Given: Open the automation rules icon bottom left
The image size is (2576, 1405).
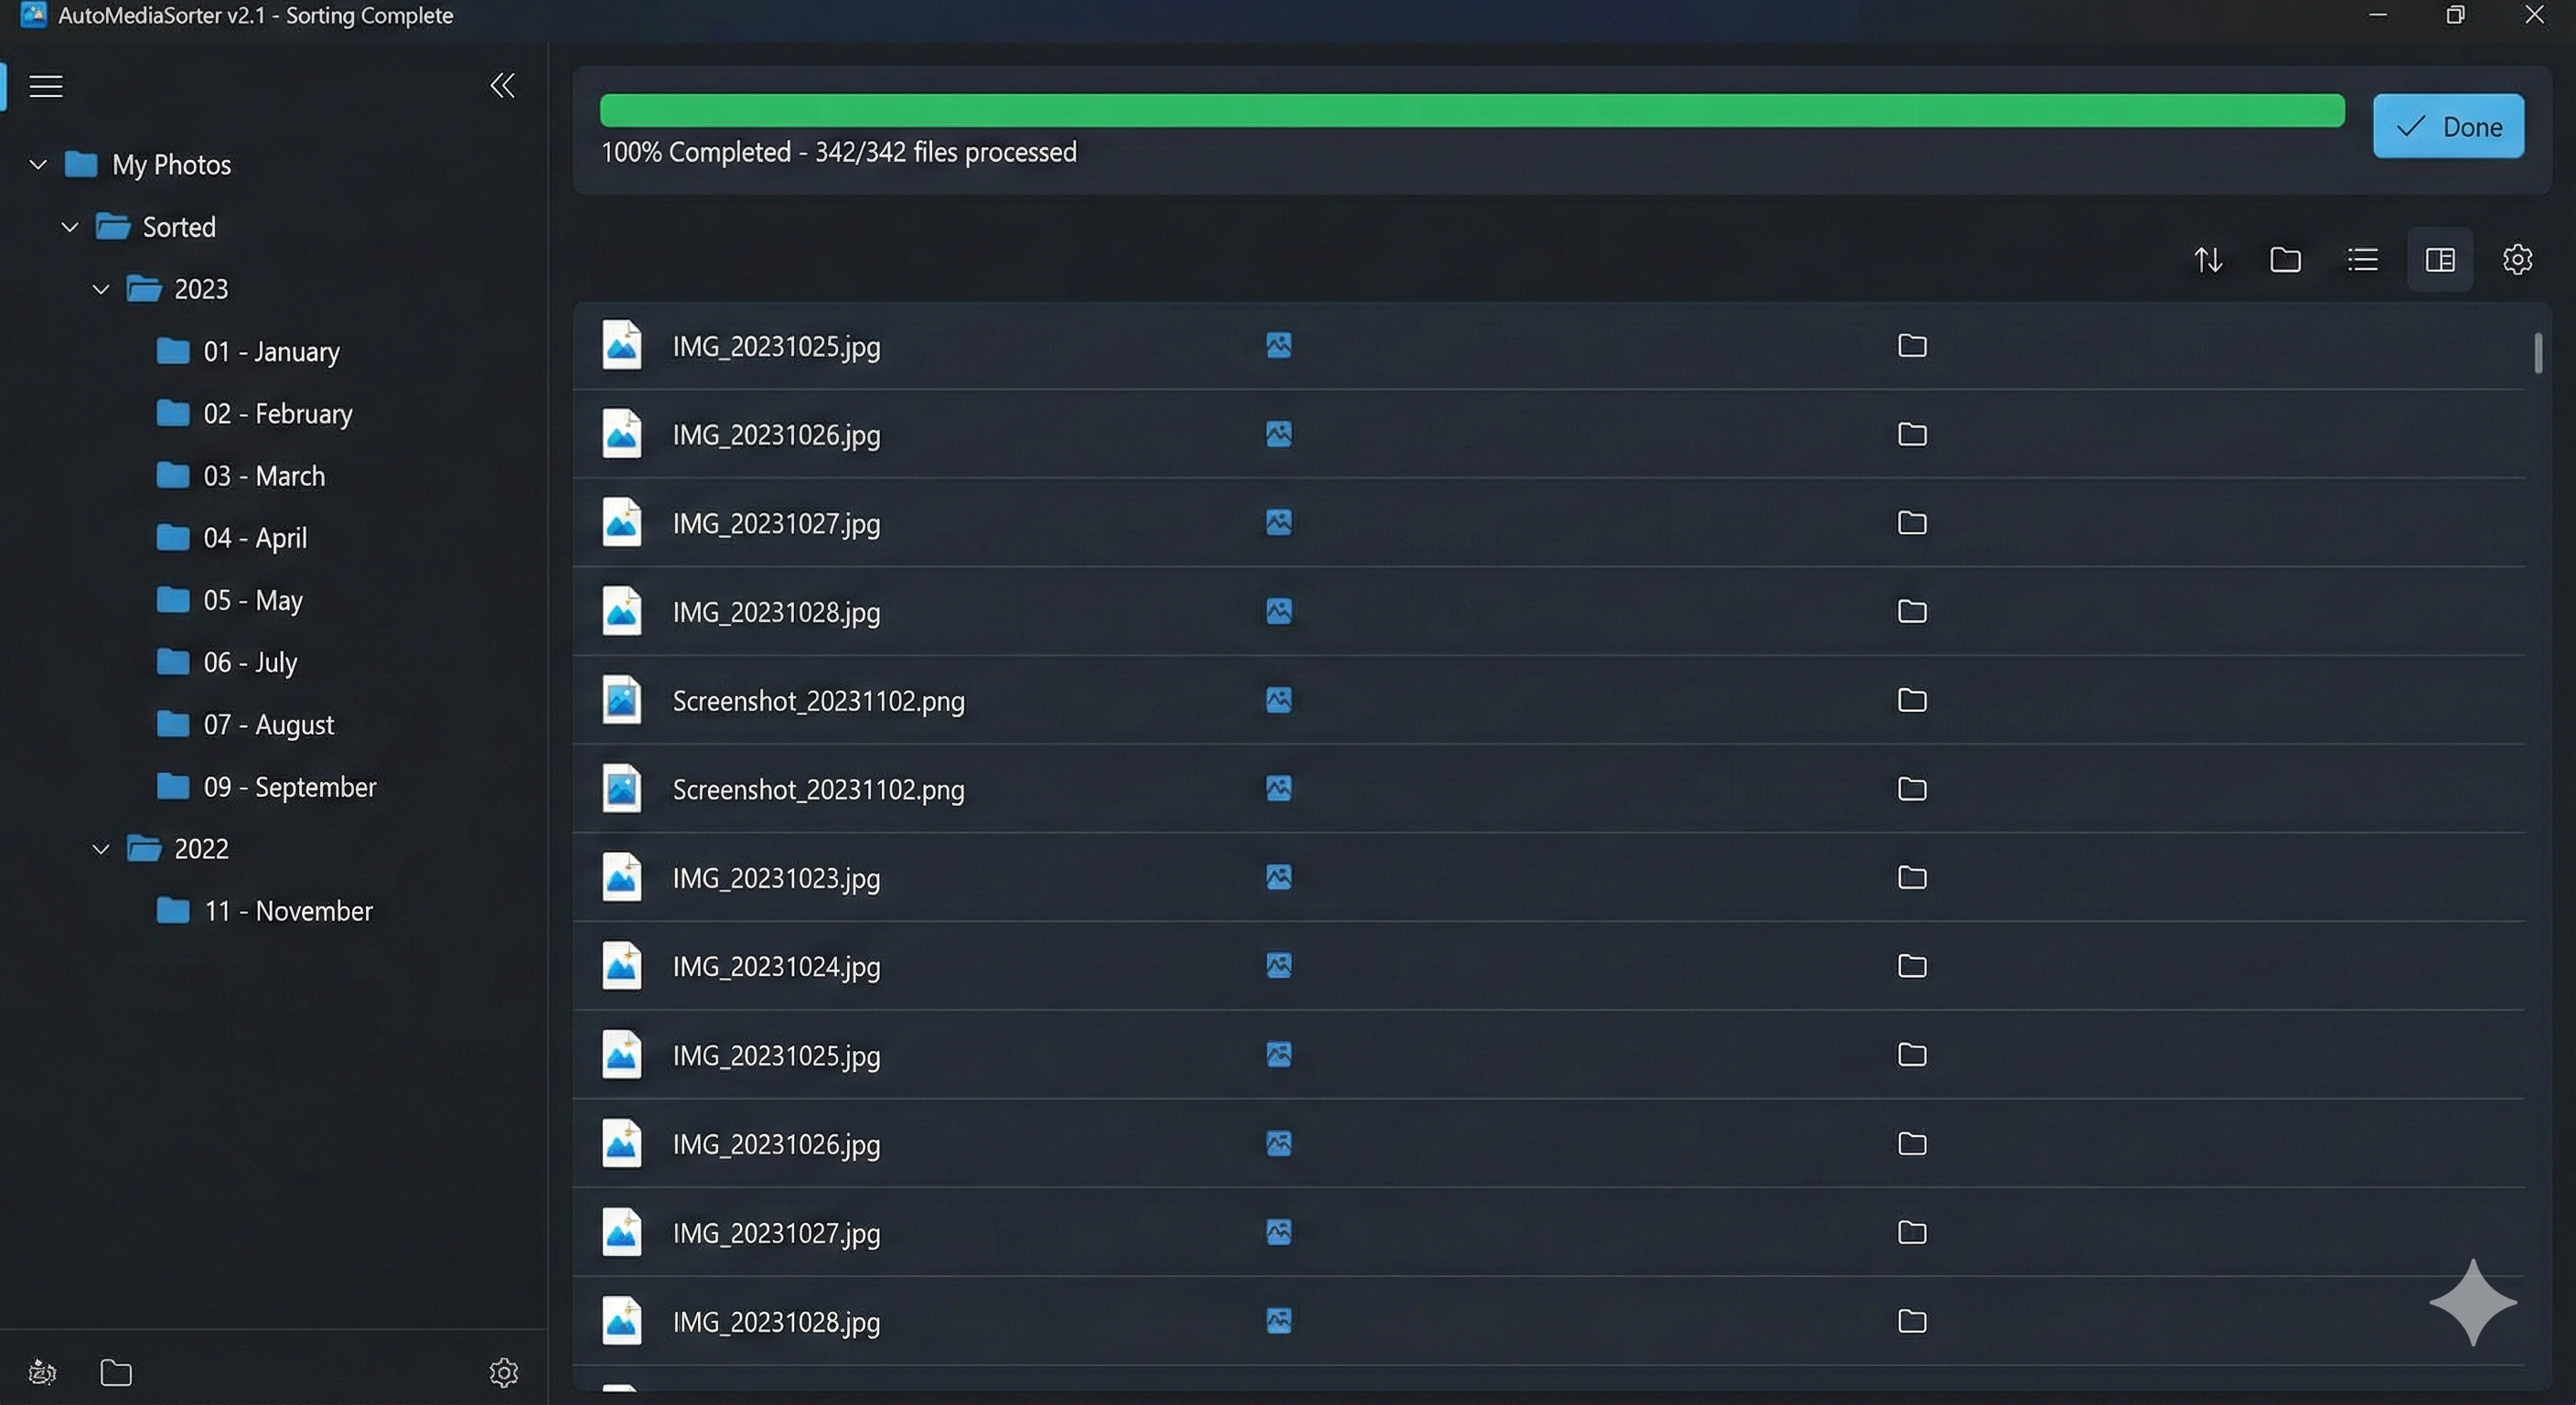Looking at the screenshot, I should click(41, 1373).
